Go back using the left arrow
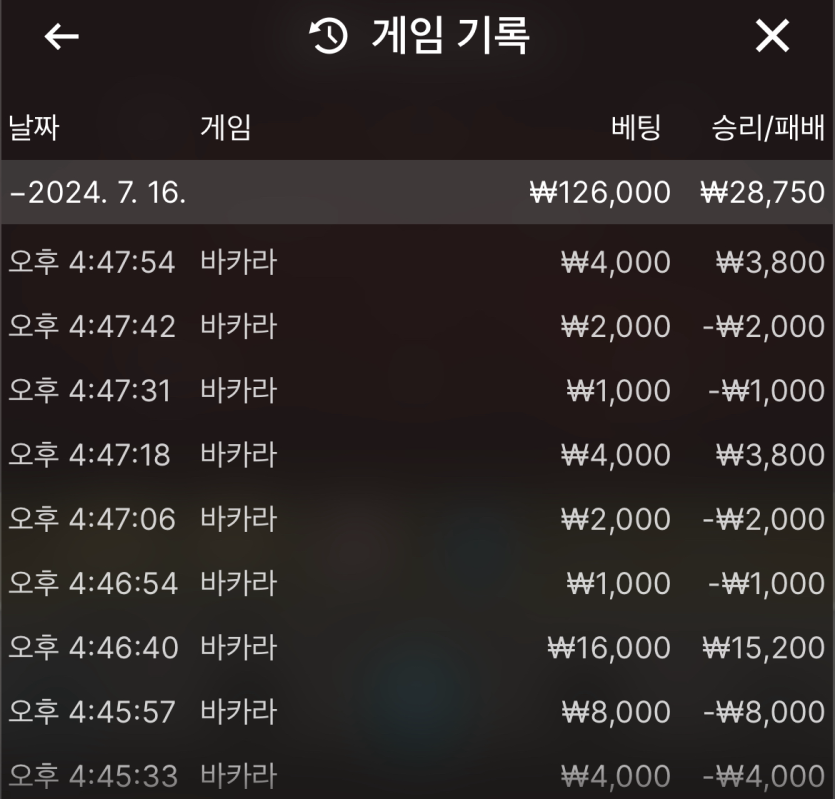Viewport: 835px width, 799px height. coord(62,37)
